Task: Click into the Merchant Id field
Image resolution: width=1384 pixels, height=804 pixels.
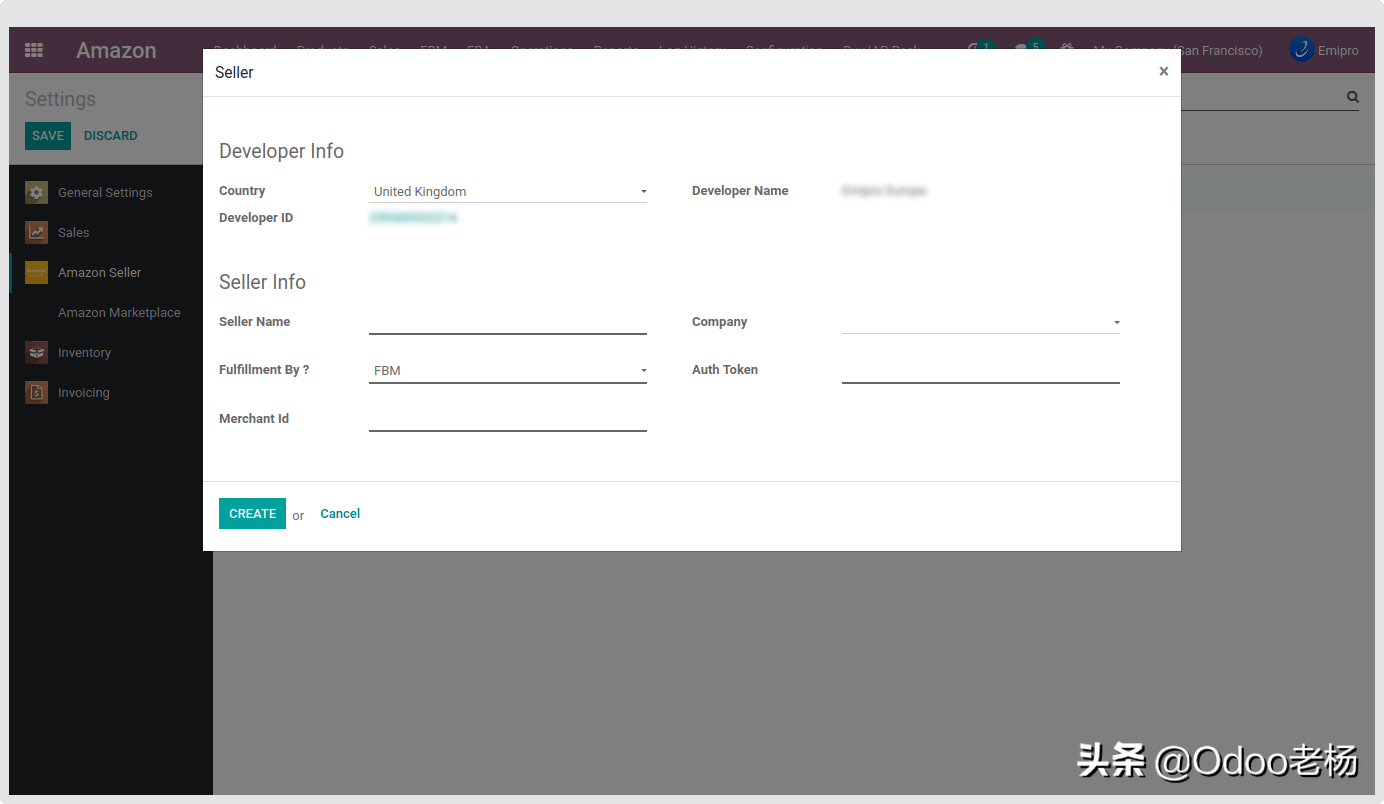Action: point(508,419)
